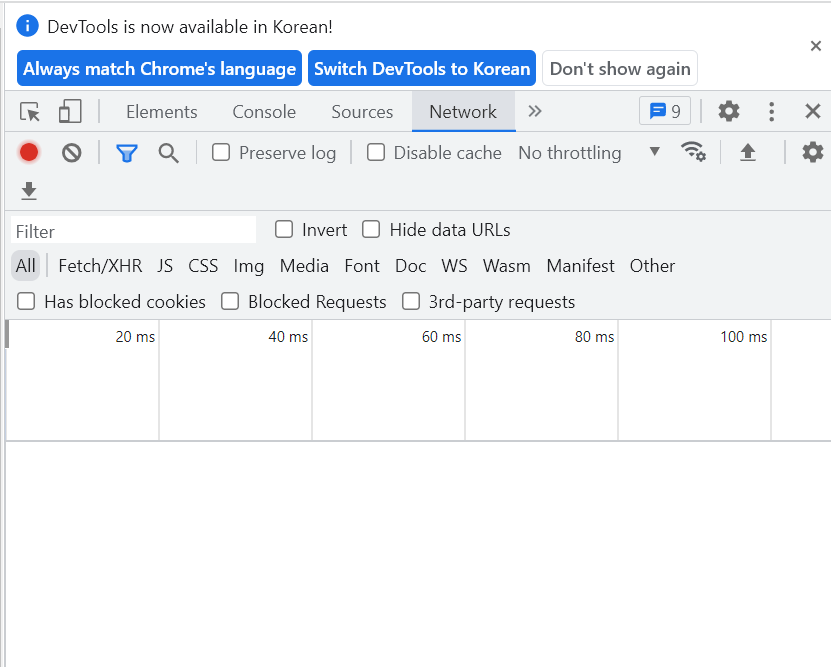Open network conditions Wi-Fi gear icon
Viewport: 831px width, 667px height.
693,152
